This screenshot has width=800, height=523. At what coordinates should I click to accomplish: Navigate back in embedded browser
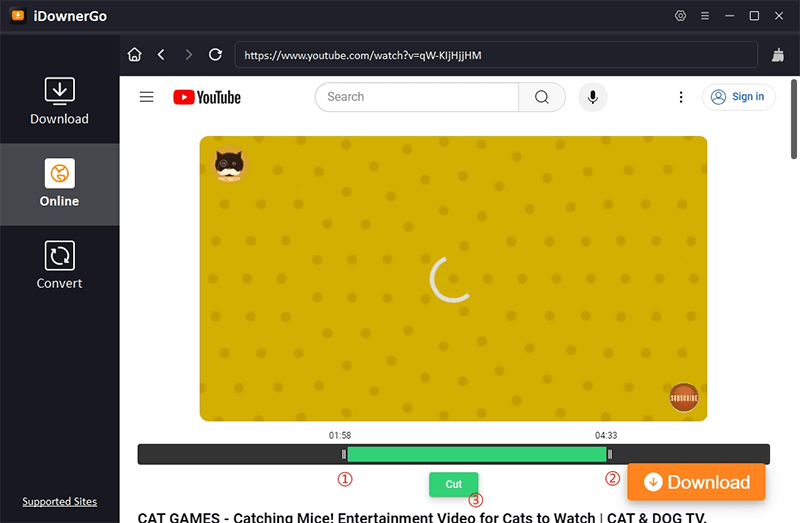[161, 55]
